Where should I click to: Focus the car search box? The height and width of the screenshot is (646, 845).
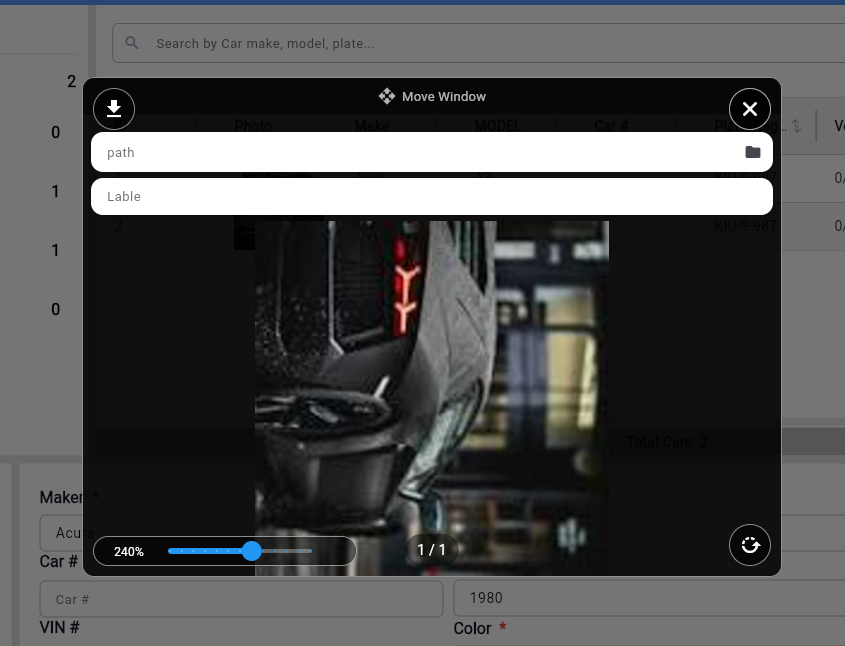click(x=480, y=44)
